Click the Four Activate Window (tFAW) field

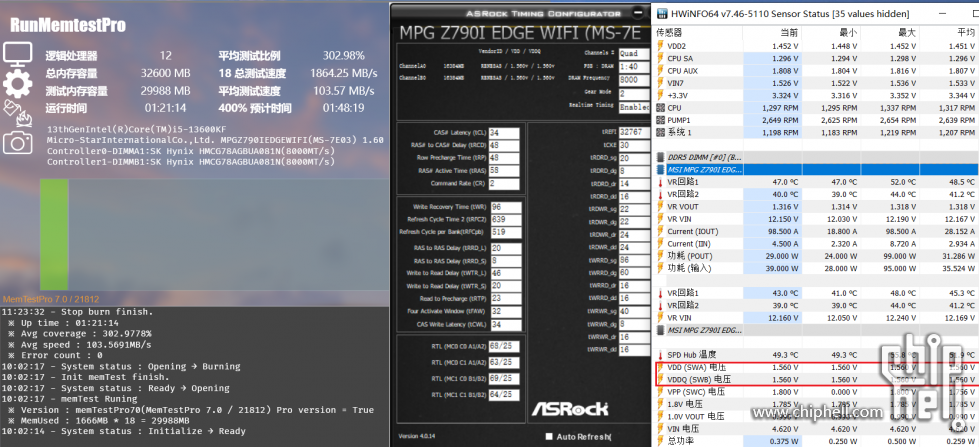(506, 312)
